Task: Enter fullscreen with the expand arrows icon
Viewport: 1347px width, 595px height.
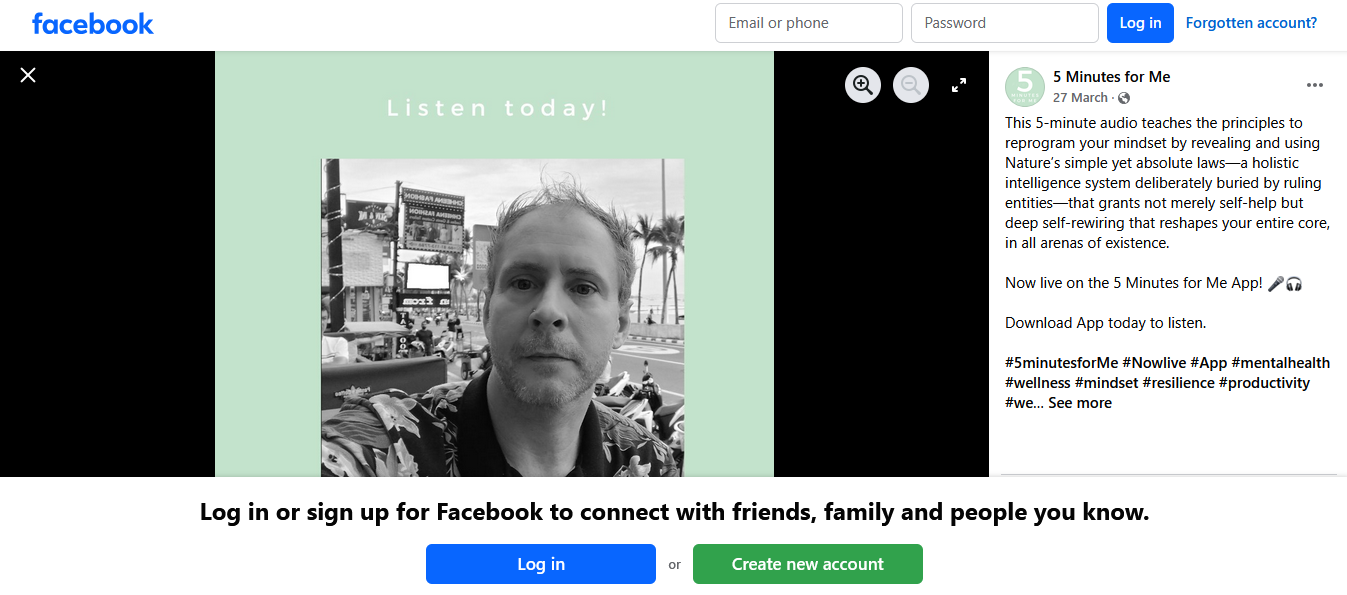Action: click(959, 85)
